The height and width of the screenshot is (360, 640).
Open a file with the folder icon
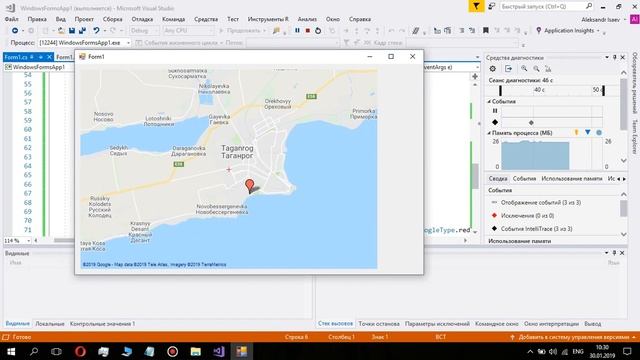[x=61, y=31]
